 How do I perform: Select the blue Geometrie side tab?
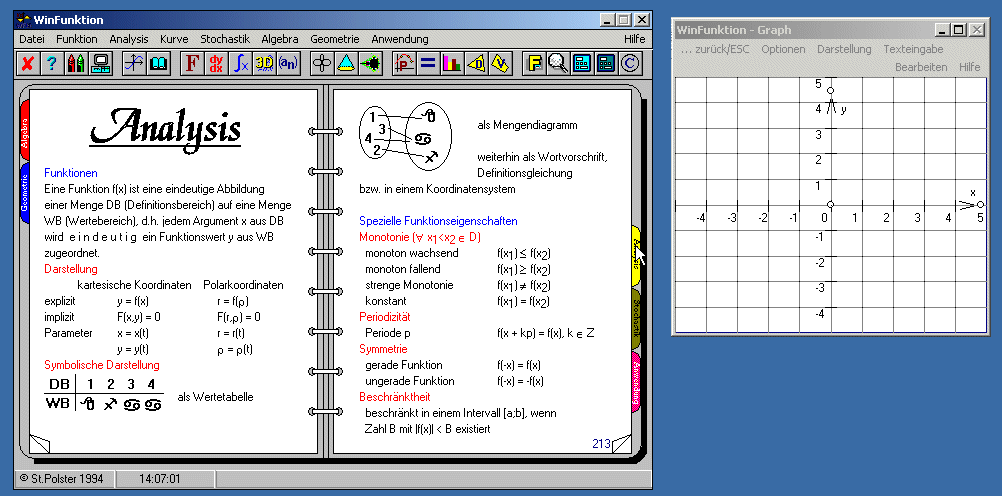pos(25,194)
